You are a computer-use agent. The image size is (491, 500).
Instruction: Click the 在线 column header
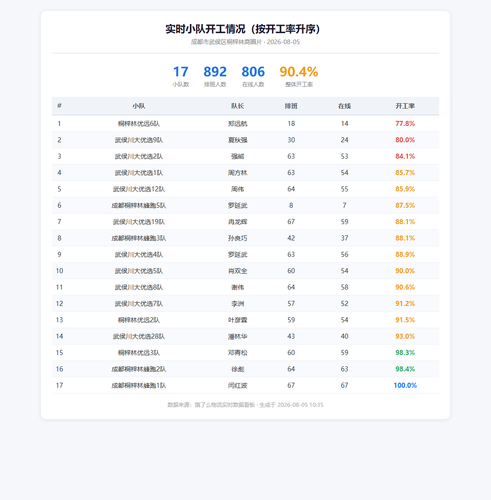pyautogui.click(x=344, y=106)
